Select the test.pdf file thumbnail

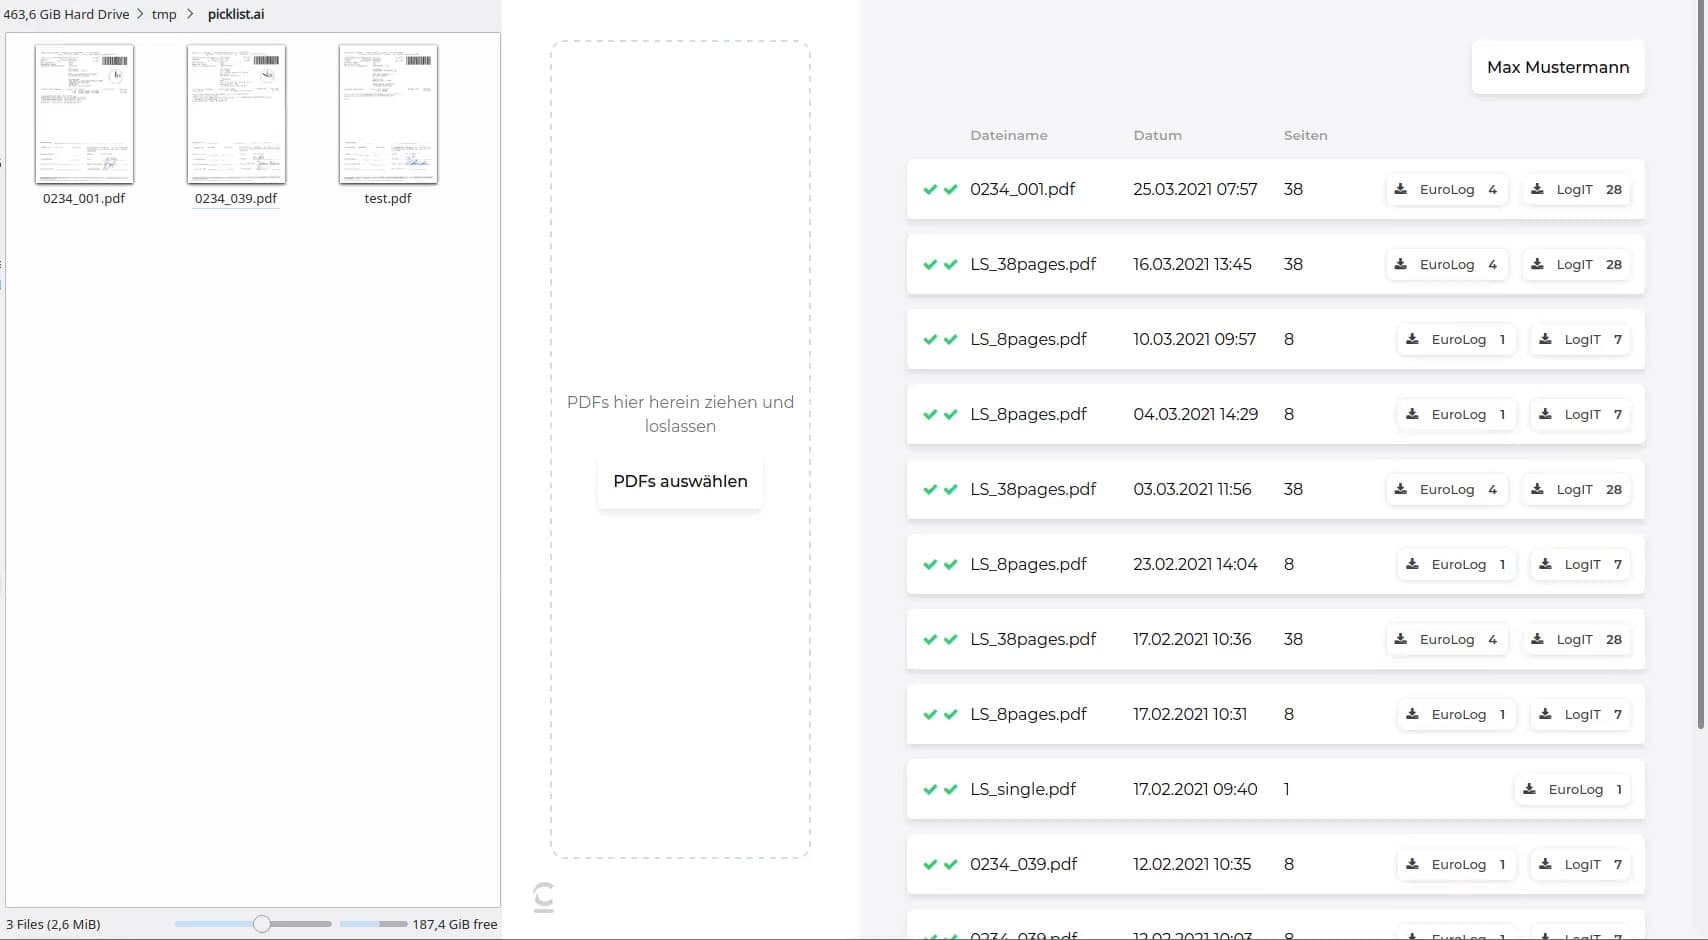pyautogui.click(x=388, y=114)
